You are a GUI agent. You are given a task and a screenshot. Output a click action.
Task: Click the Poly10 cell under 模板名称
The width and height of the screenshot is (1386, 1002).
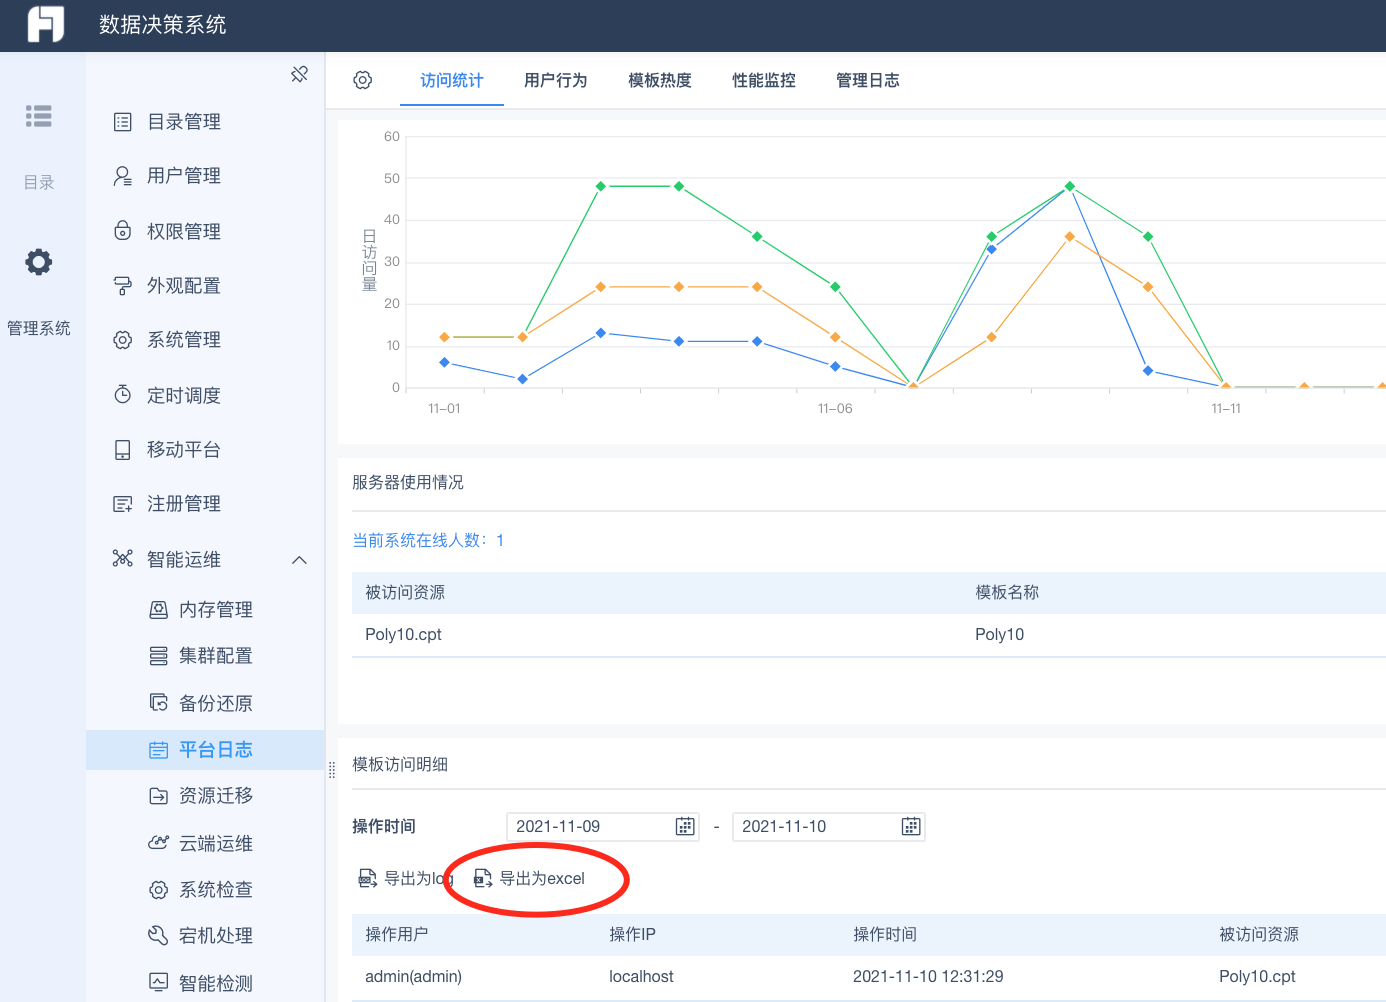click(999, 634)
